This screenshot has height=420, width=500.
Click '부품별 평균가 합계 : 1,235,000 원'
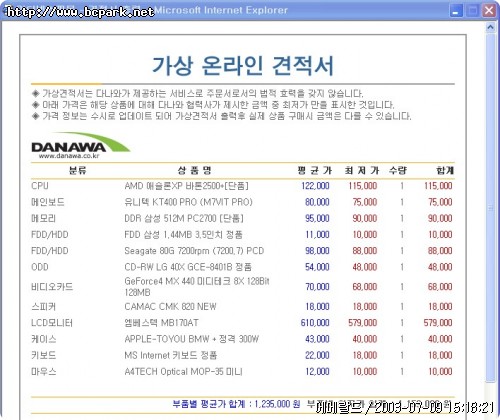(236, 404)
